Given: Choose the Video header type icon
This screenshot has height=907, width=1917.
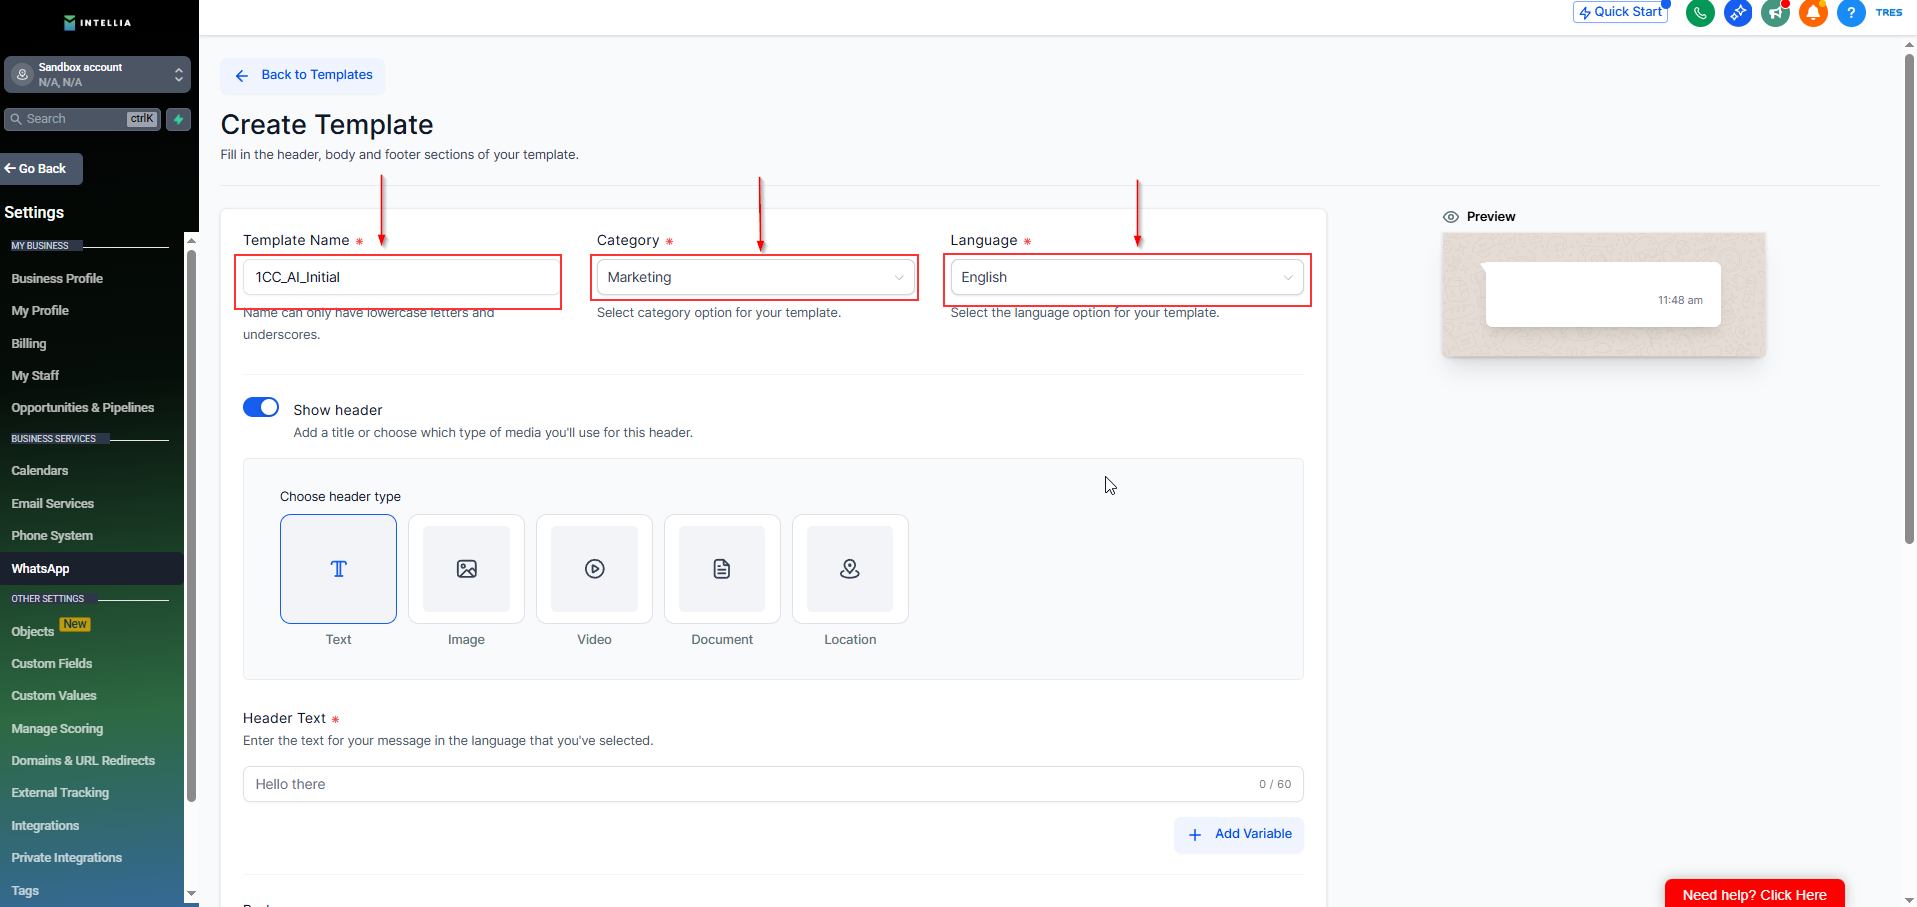Looking at the screenshot, I should 594,569.
